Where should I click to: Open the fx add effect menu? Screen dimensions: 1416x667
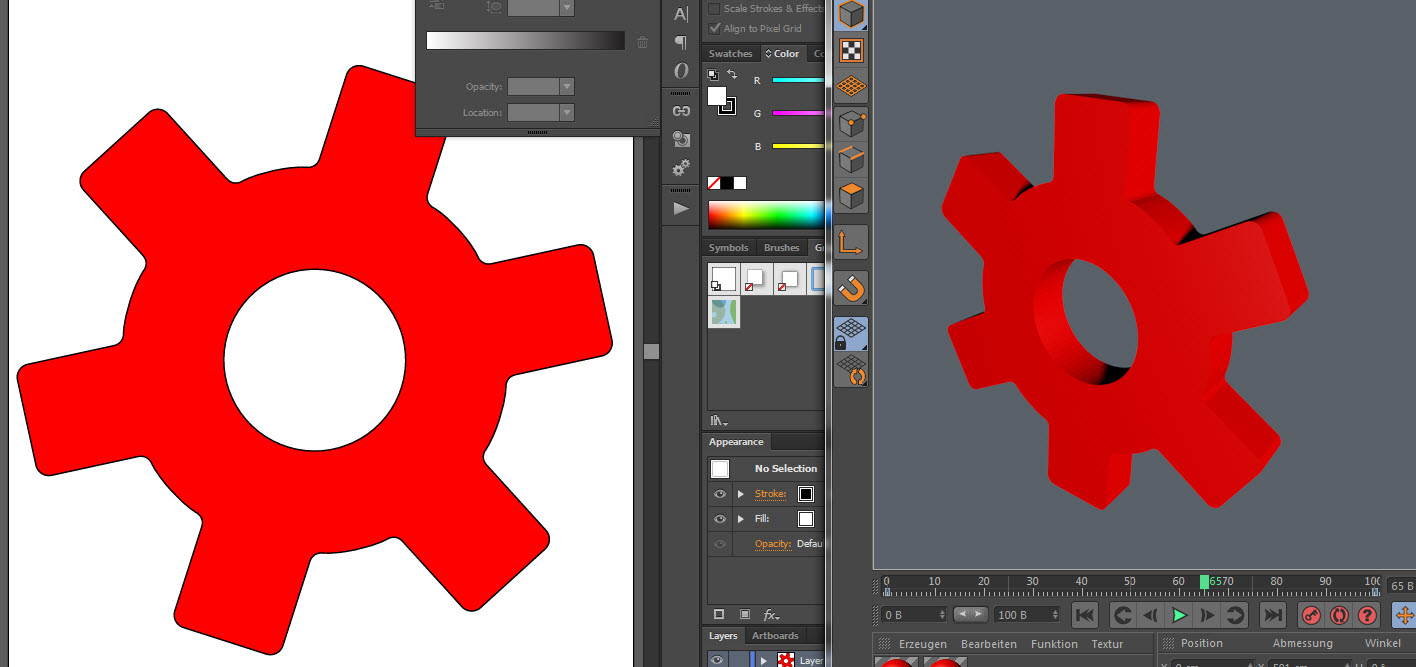pyautogui.click(x=771, y=615)
